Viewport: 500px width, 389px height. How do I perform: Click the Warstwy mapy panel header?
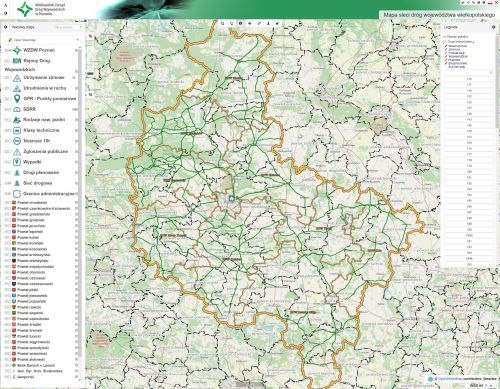(x=23, y=27)
